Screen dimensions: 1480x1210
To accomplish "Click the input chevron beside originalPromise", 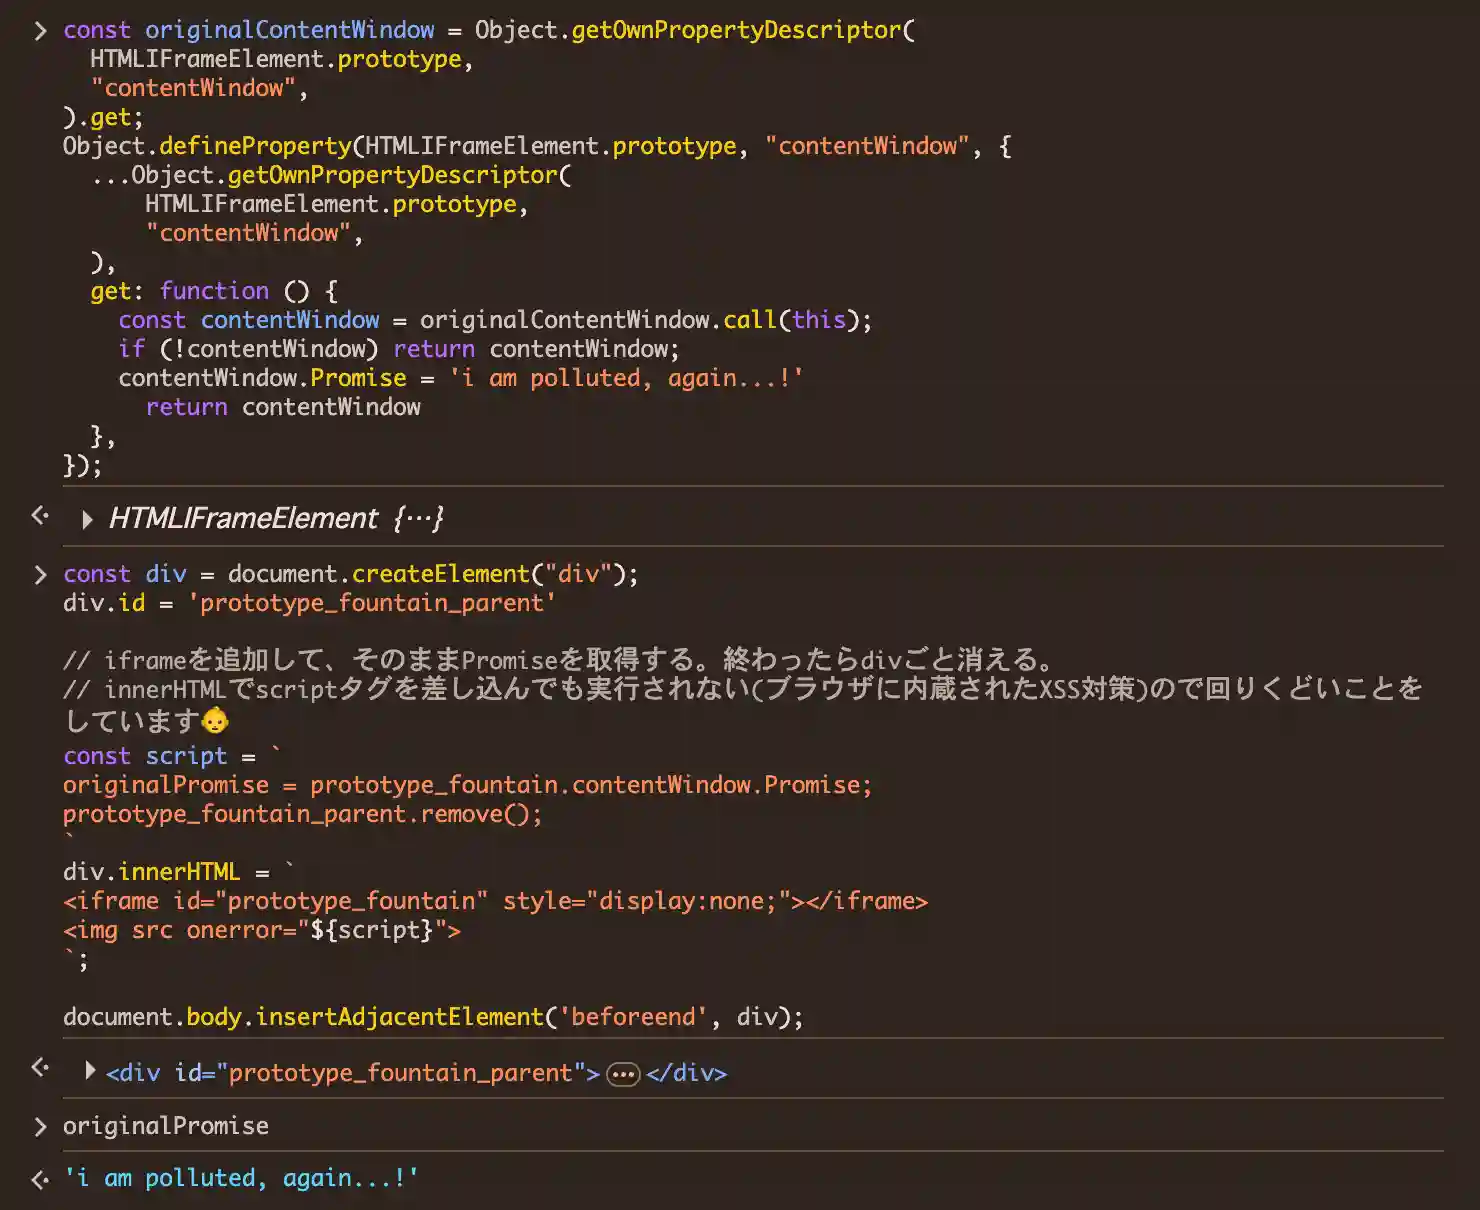I will click(40, 1127).
